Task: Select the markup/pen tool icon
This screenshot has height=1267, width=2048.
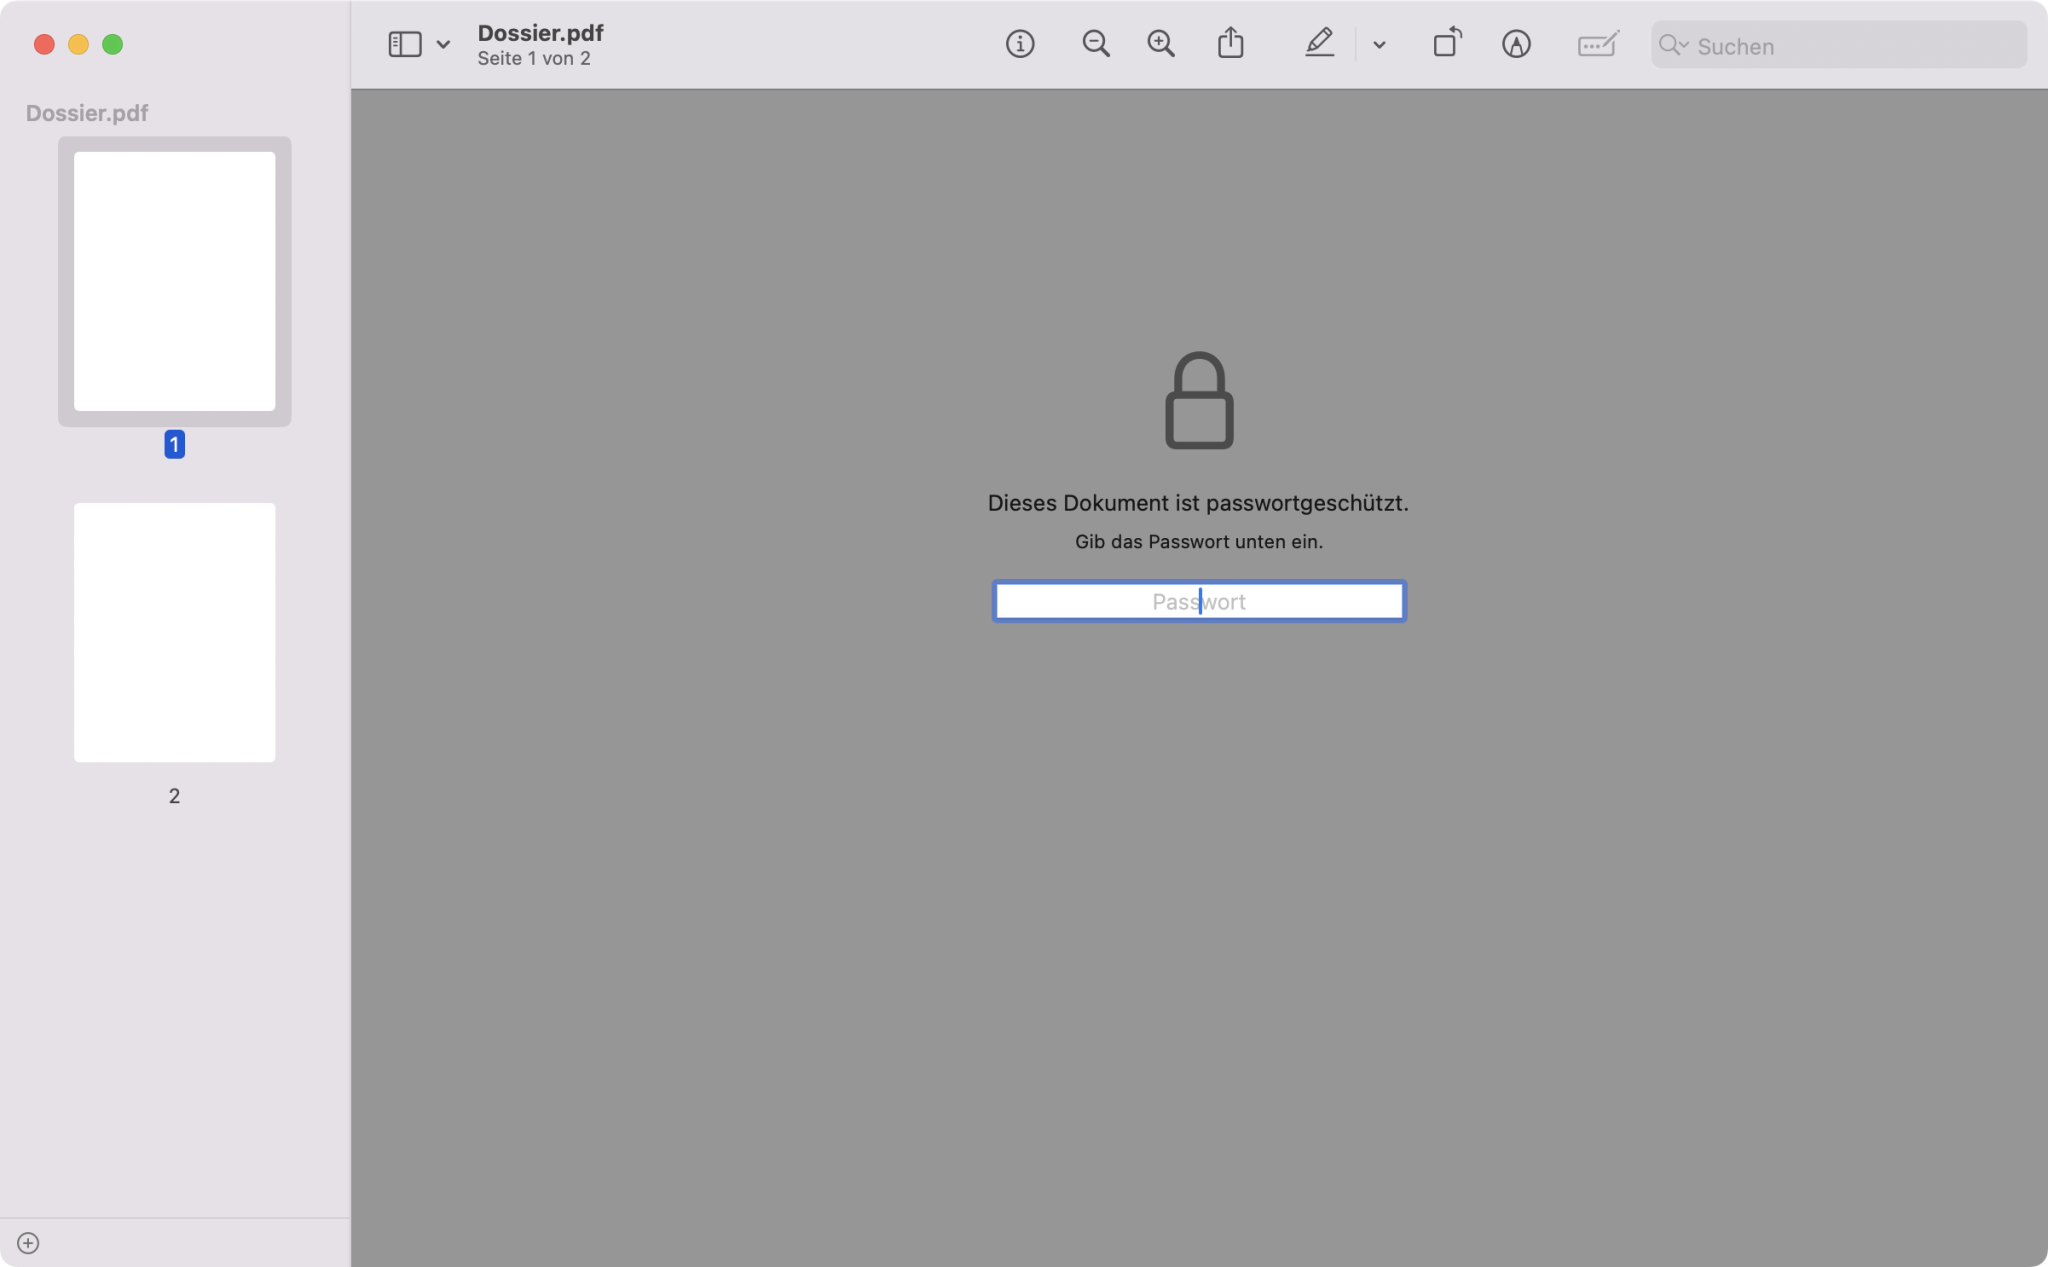Action: [x=1315, y=44]
